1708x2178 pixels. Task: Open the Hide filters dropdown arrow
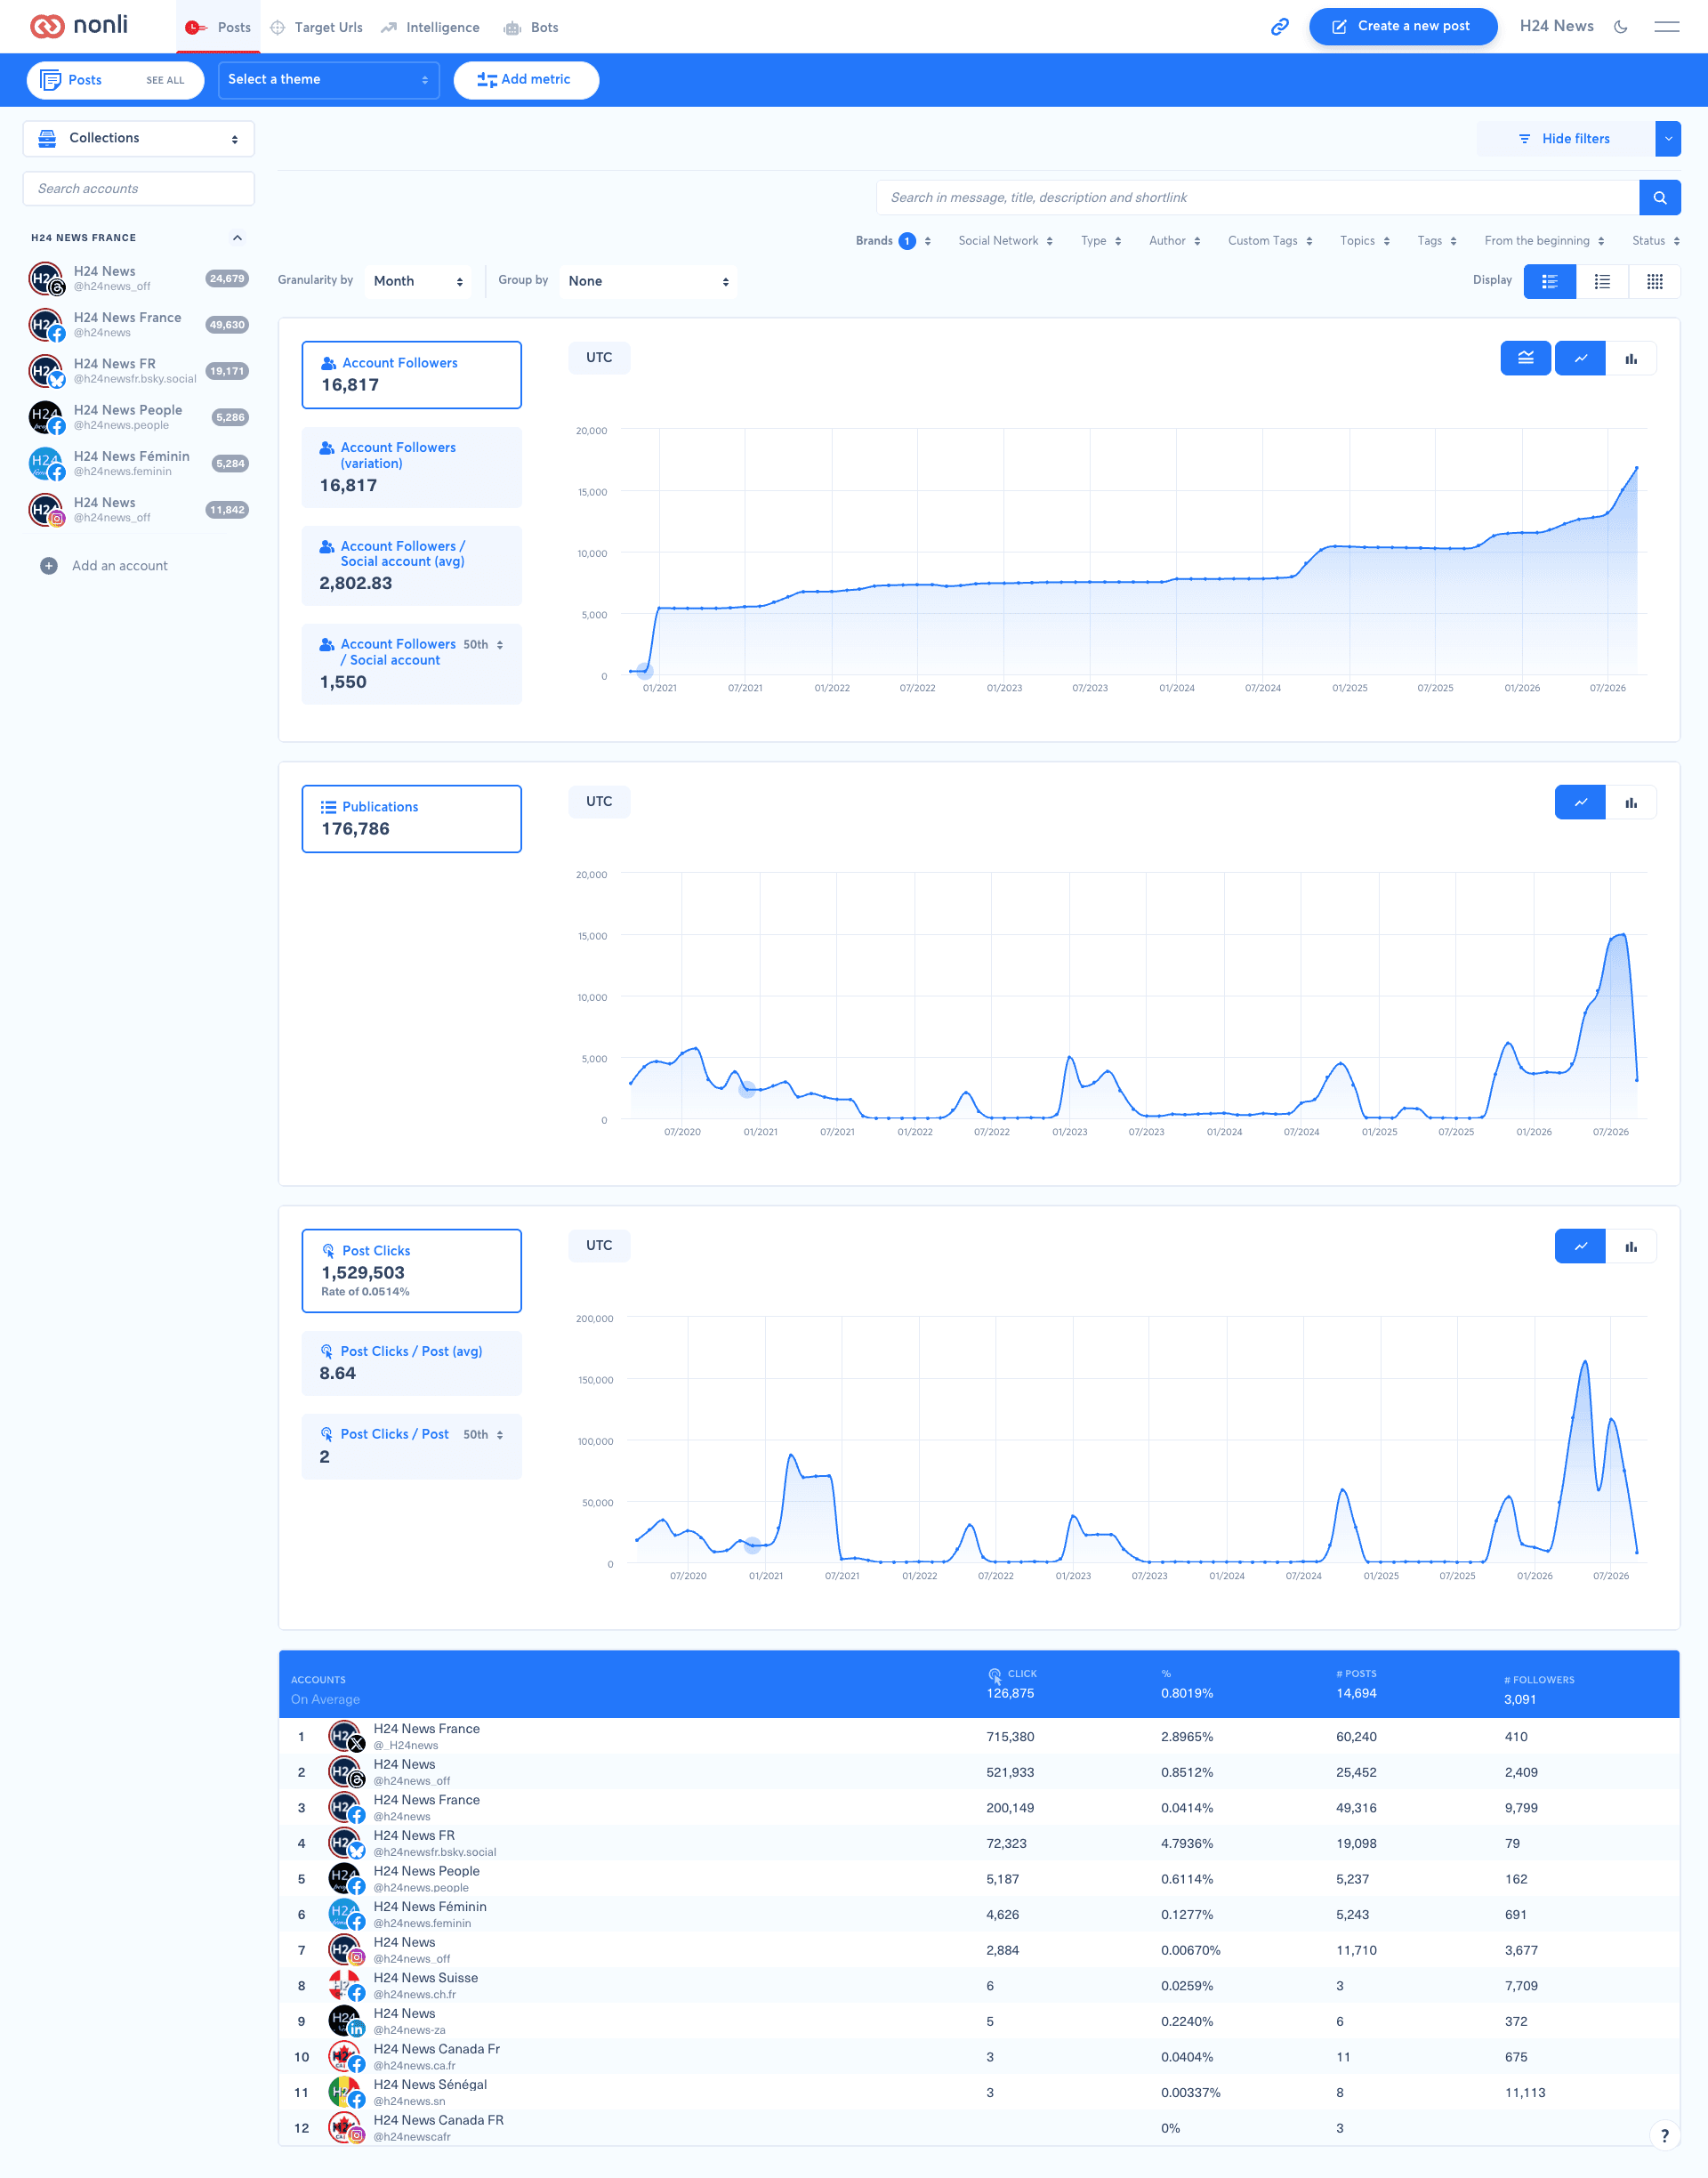[x=1668, y=139]
